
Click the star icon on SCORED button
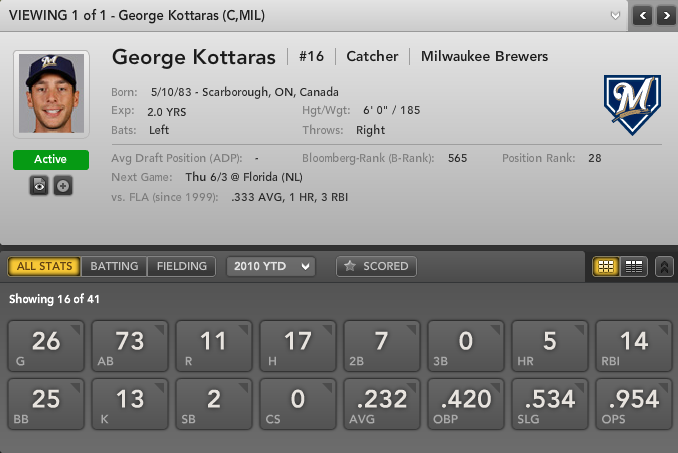(350, 267)
